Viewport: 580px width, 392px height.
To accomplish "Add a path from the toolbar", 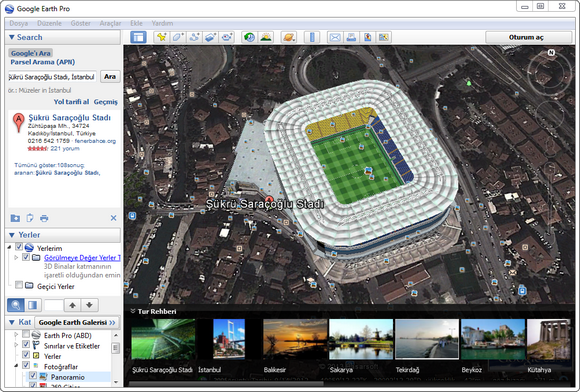I will click(194, 37).
